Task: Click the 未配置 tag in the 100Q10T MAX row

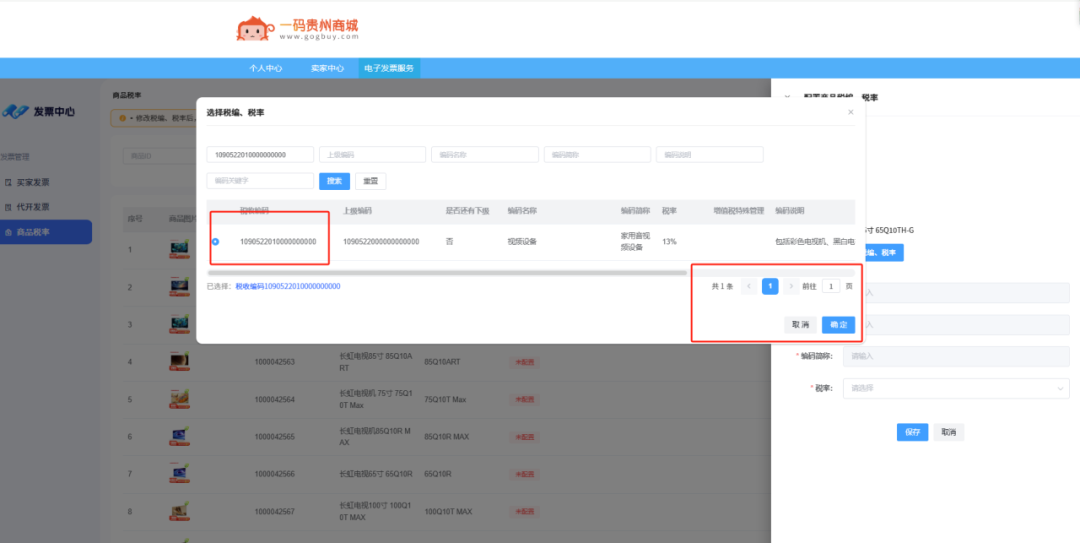Action: 523,511
